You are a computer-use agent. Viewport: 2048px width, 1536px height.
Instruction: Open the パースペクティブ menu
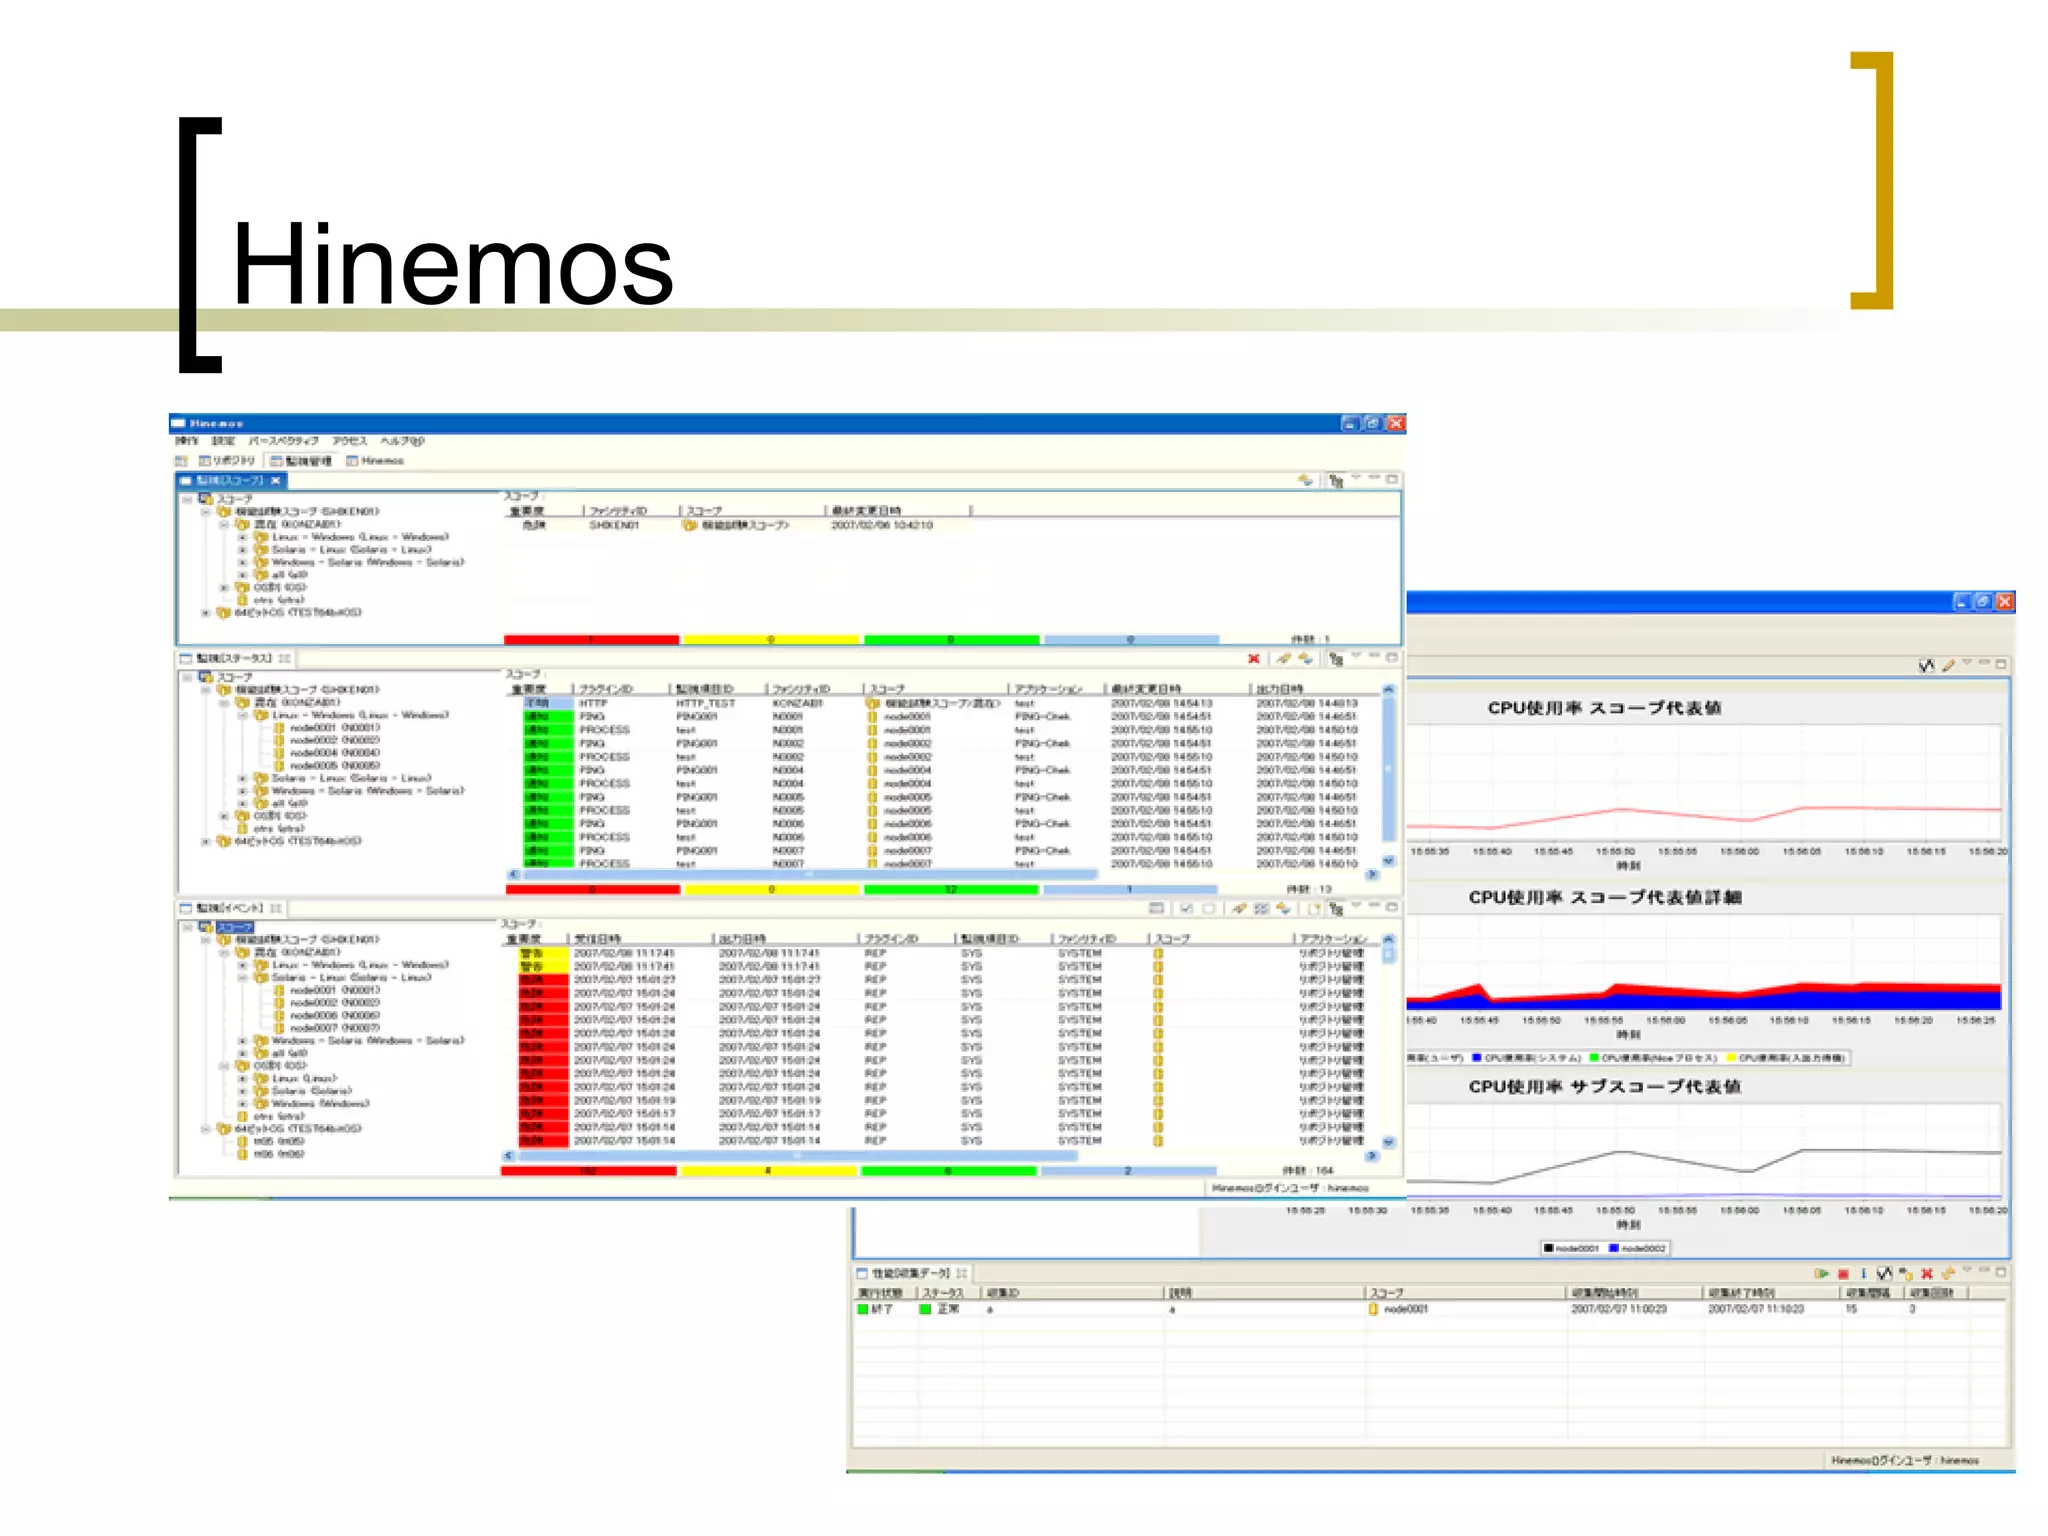click(x=284, y=441)
